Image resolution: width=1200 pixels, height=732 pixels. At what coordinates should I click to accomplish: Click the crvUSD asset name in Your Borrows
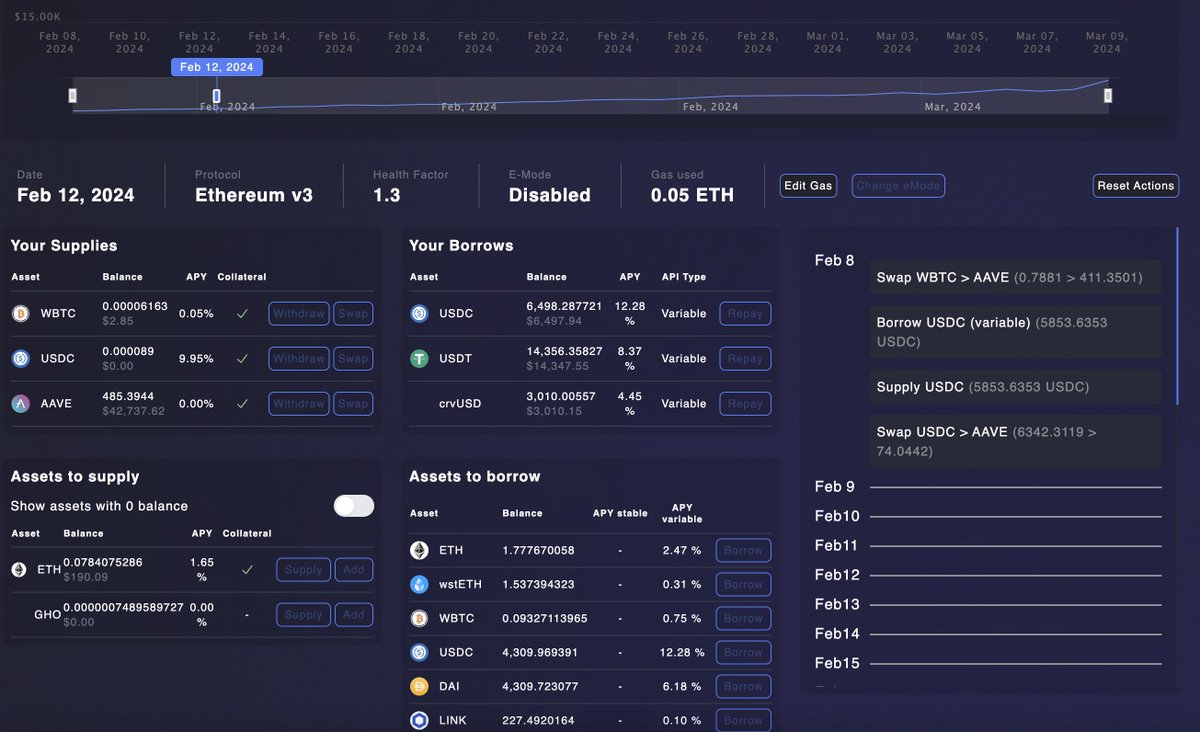(460, 404)
